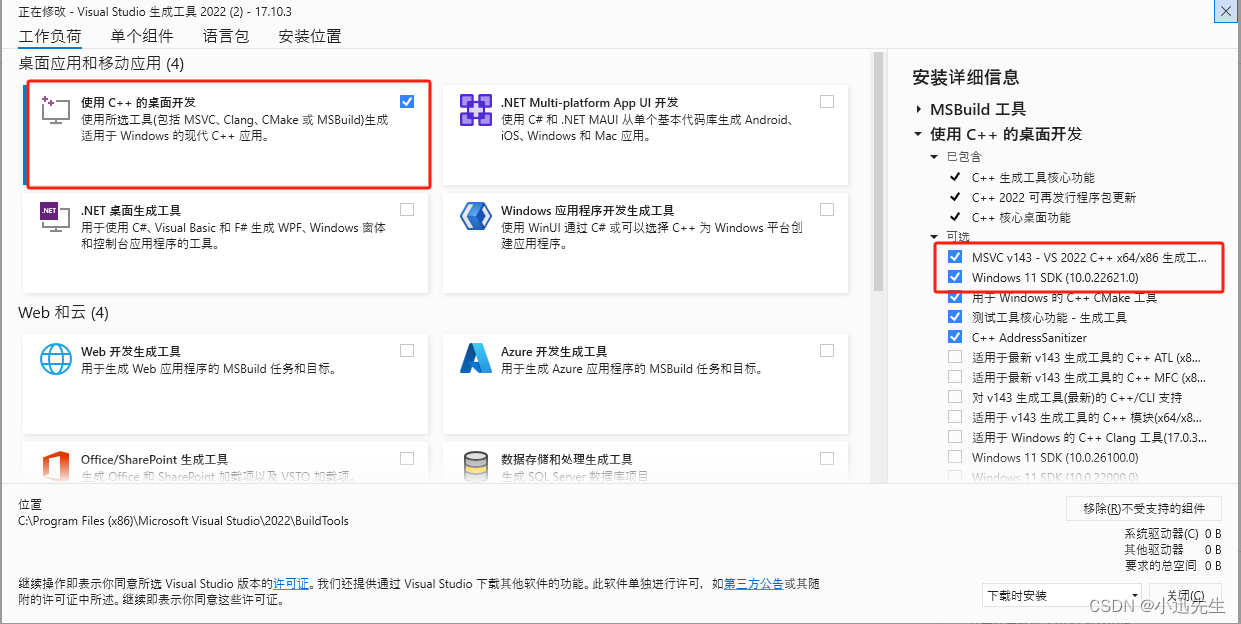
Task: Switch to the 单个组件 tab
Action: 142,36
